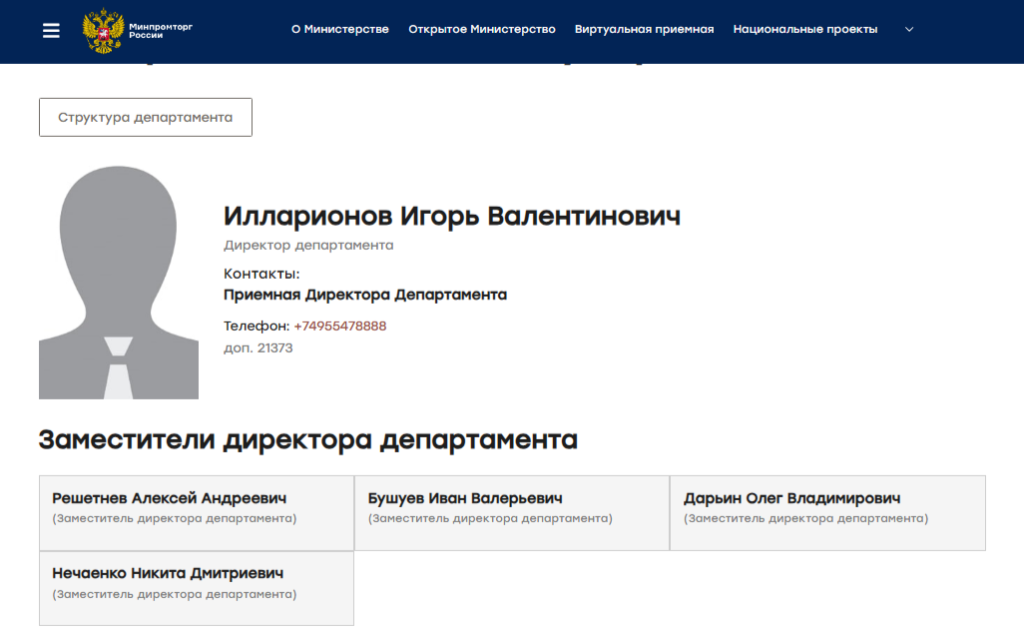Open the hamburger menu icon
Screen dimensions: 1024x636
(x=51, y=31)
